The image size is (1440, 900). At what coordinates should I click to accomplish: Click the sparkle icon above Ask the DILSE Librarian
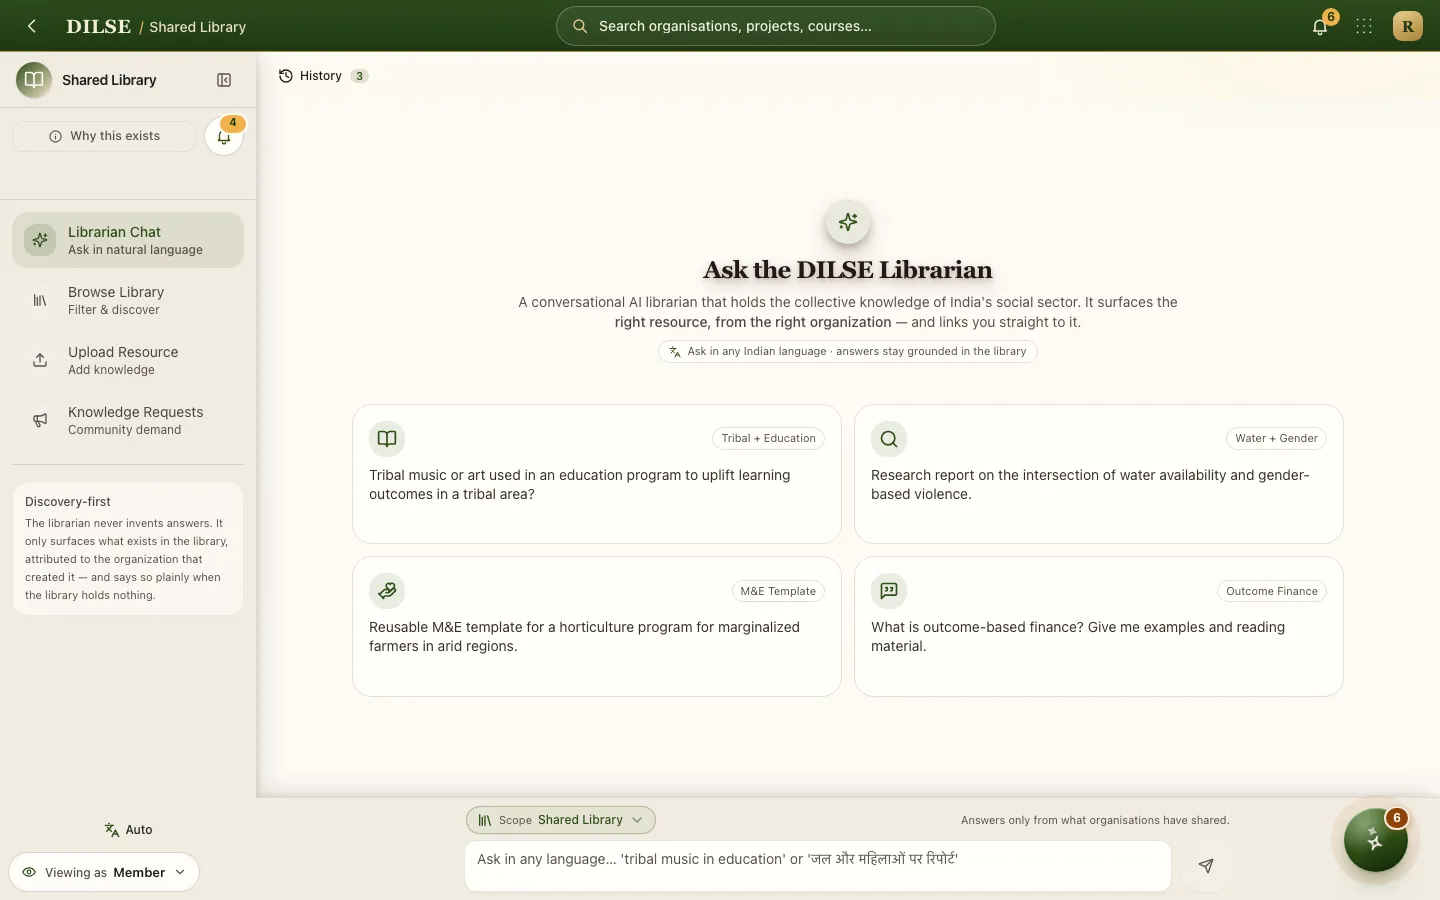(x=848, y=222)
